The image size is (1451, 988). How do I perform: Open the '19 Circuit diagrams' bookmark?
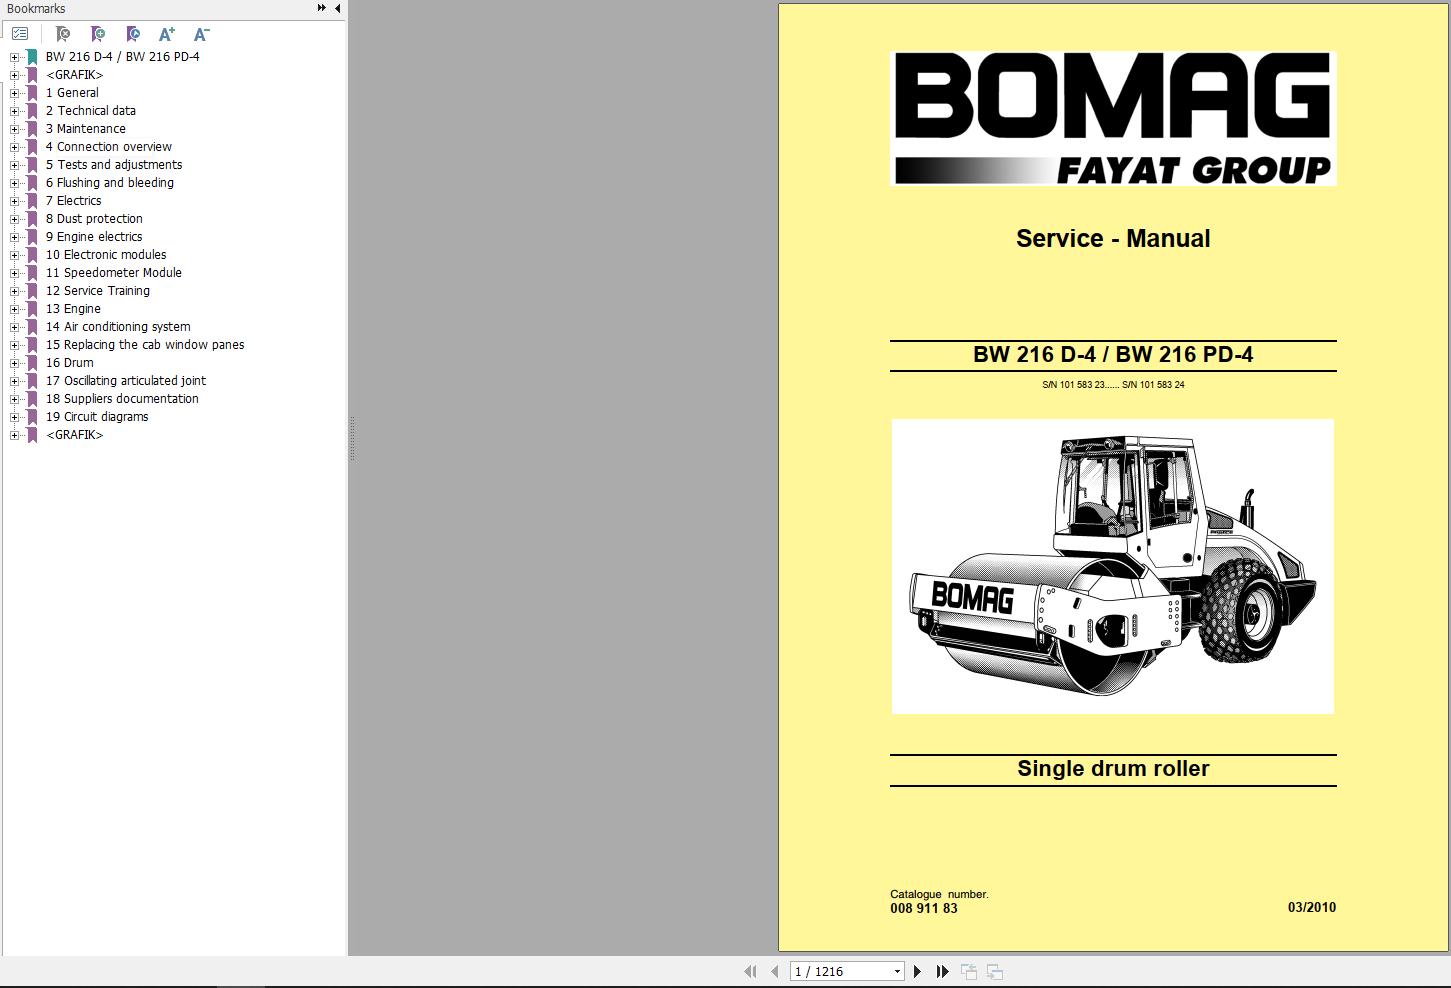click(98, 416)
